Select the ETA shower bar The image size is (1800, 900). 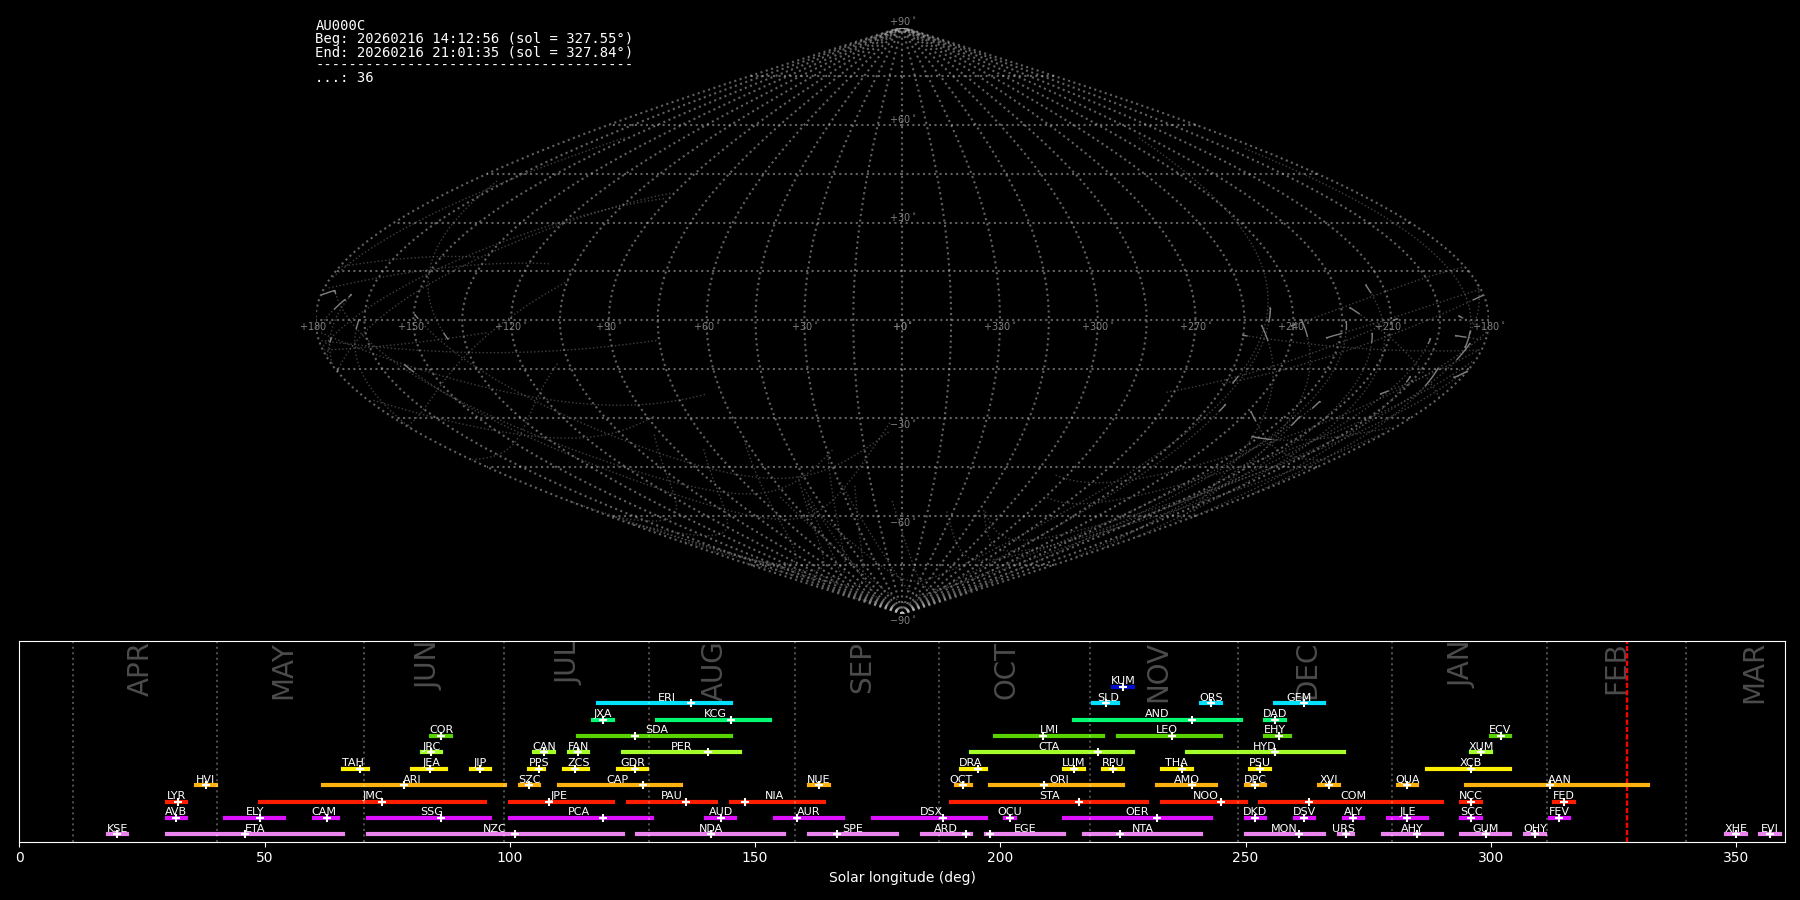coord(255,834)
